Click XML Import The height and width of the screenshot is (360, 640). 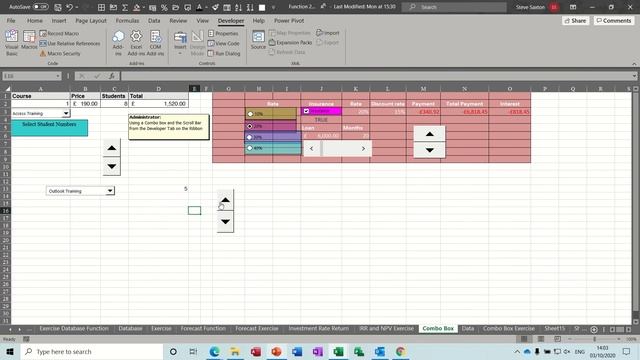(328, 33)
